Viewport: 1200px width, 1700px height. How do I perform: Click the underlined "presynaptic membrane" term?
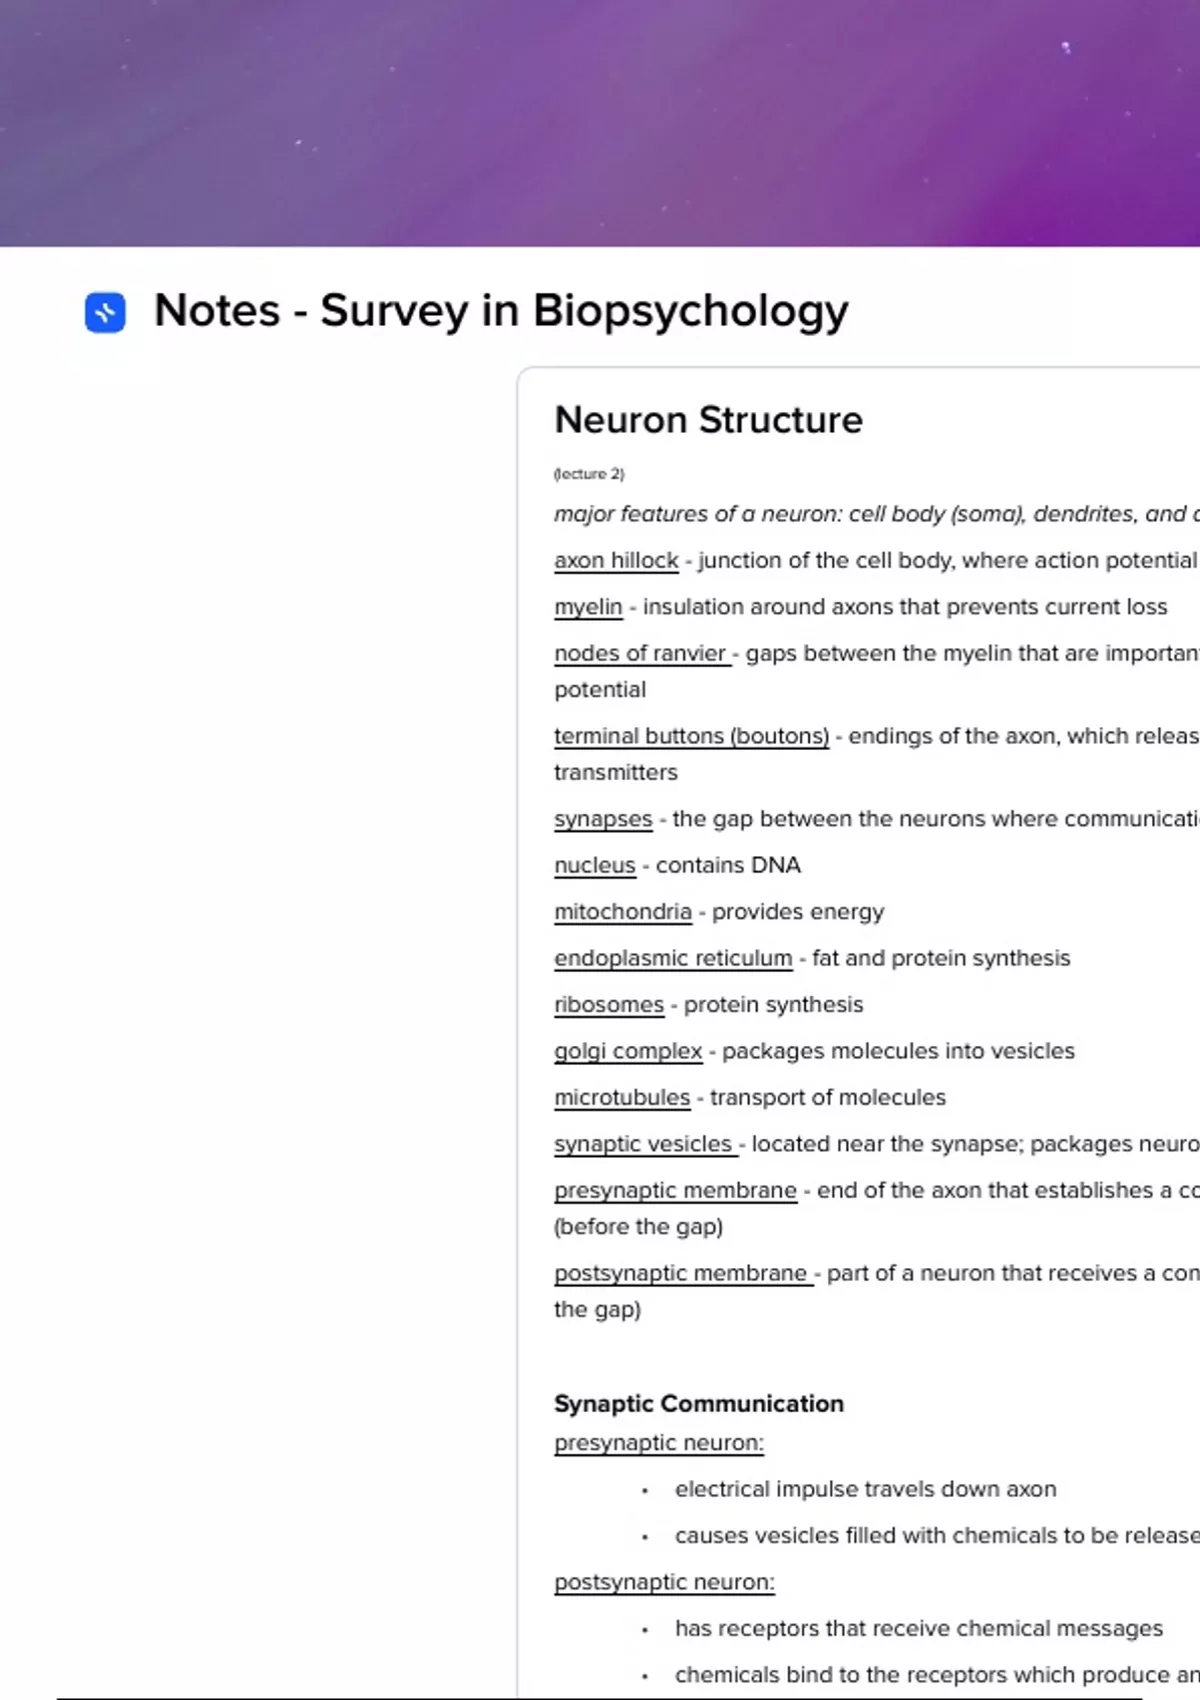coord(675,1191)
